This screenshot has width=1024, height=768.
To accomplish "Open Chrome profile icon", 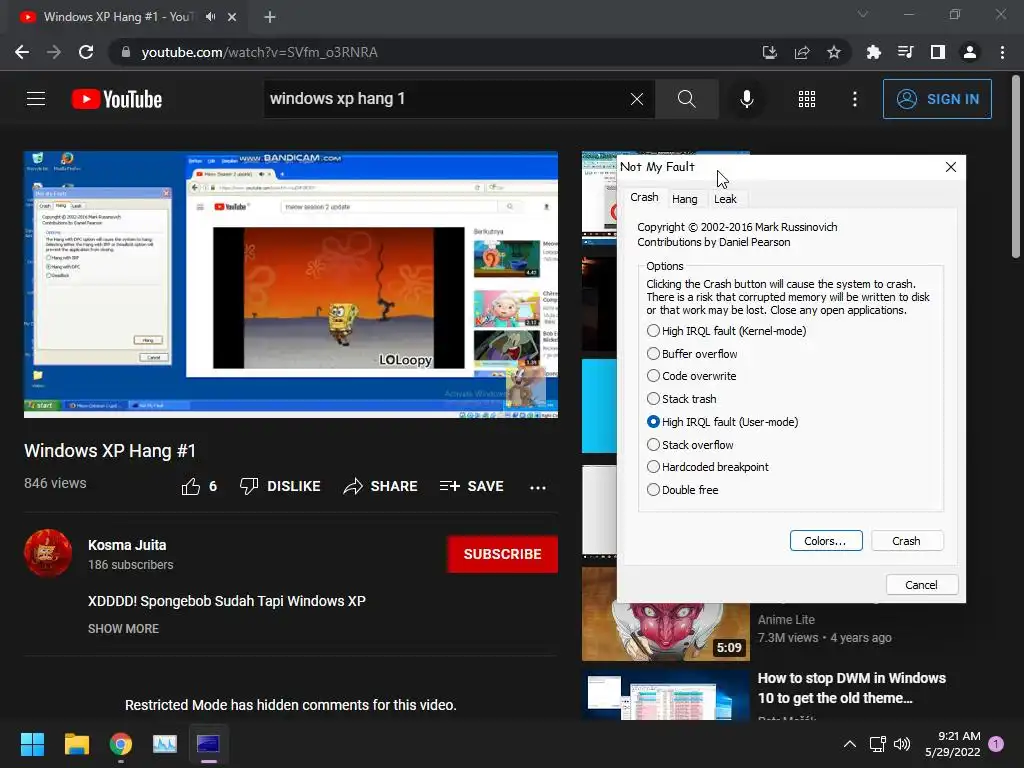I will tap(970, 52).
